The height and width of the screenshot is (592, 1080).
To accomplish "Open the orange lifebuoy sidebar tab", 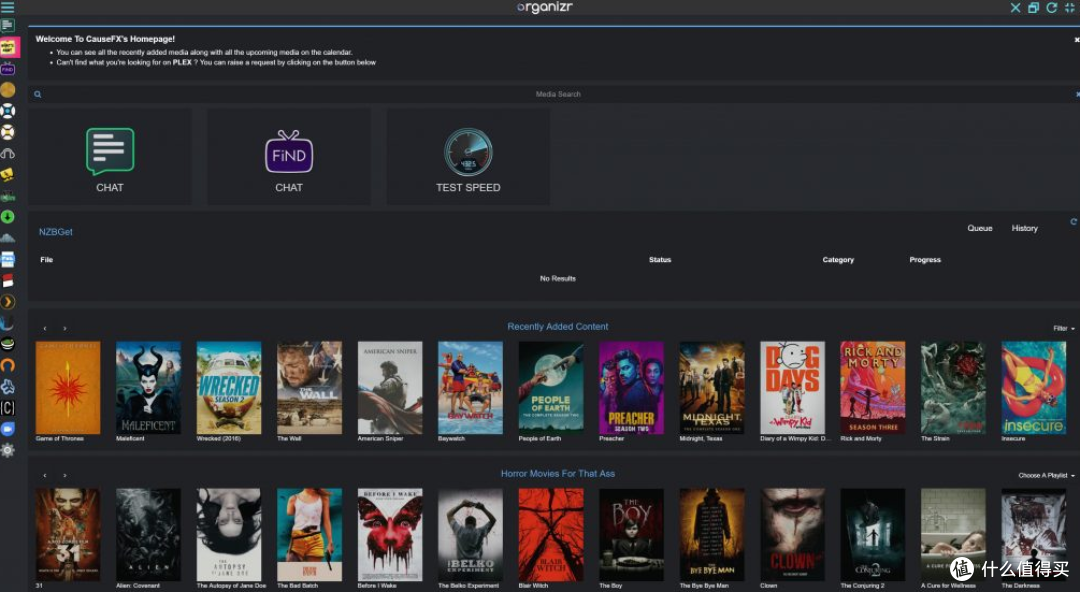I will click(8, 132).
